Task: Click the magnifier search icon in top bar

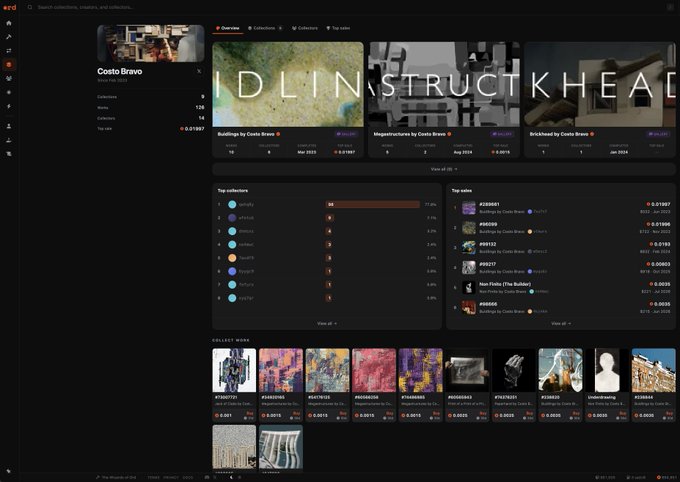Action: click(30, 7)
